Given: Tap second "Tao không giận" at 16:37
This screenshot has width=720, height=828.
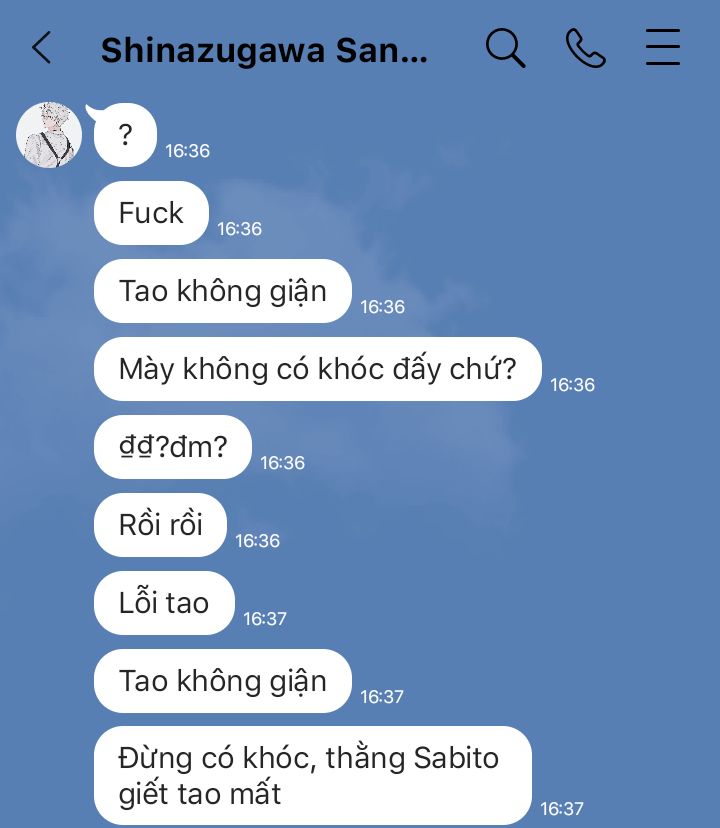Looking at the screenshot, I should 222,681.
